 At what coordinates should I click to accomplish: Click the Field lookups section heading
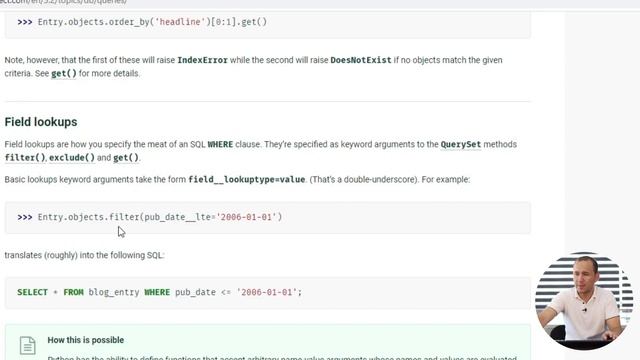point(41,122)
